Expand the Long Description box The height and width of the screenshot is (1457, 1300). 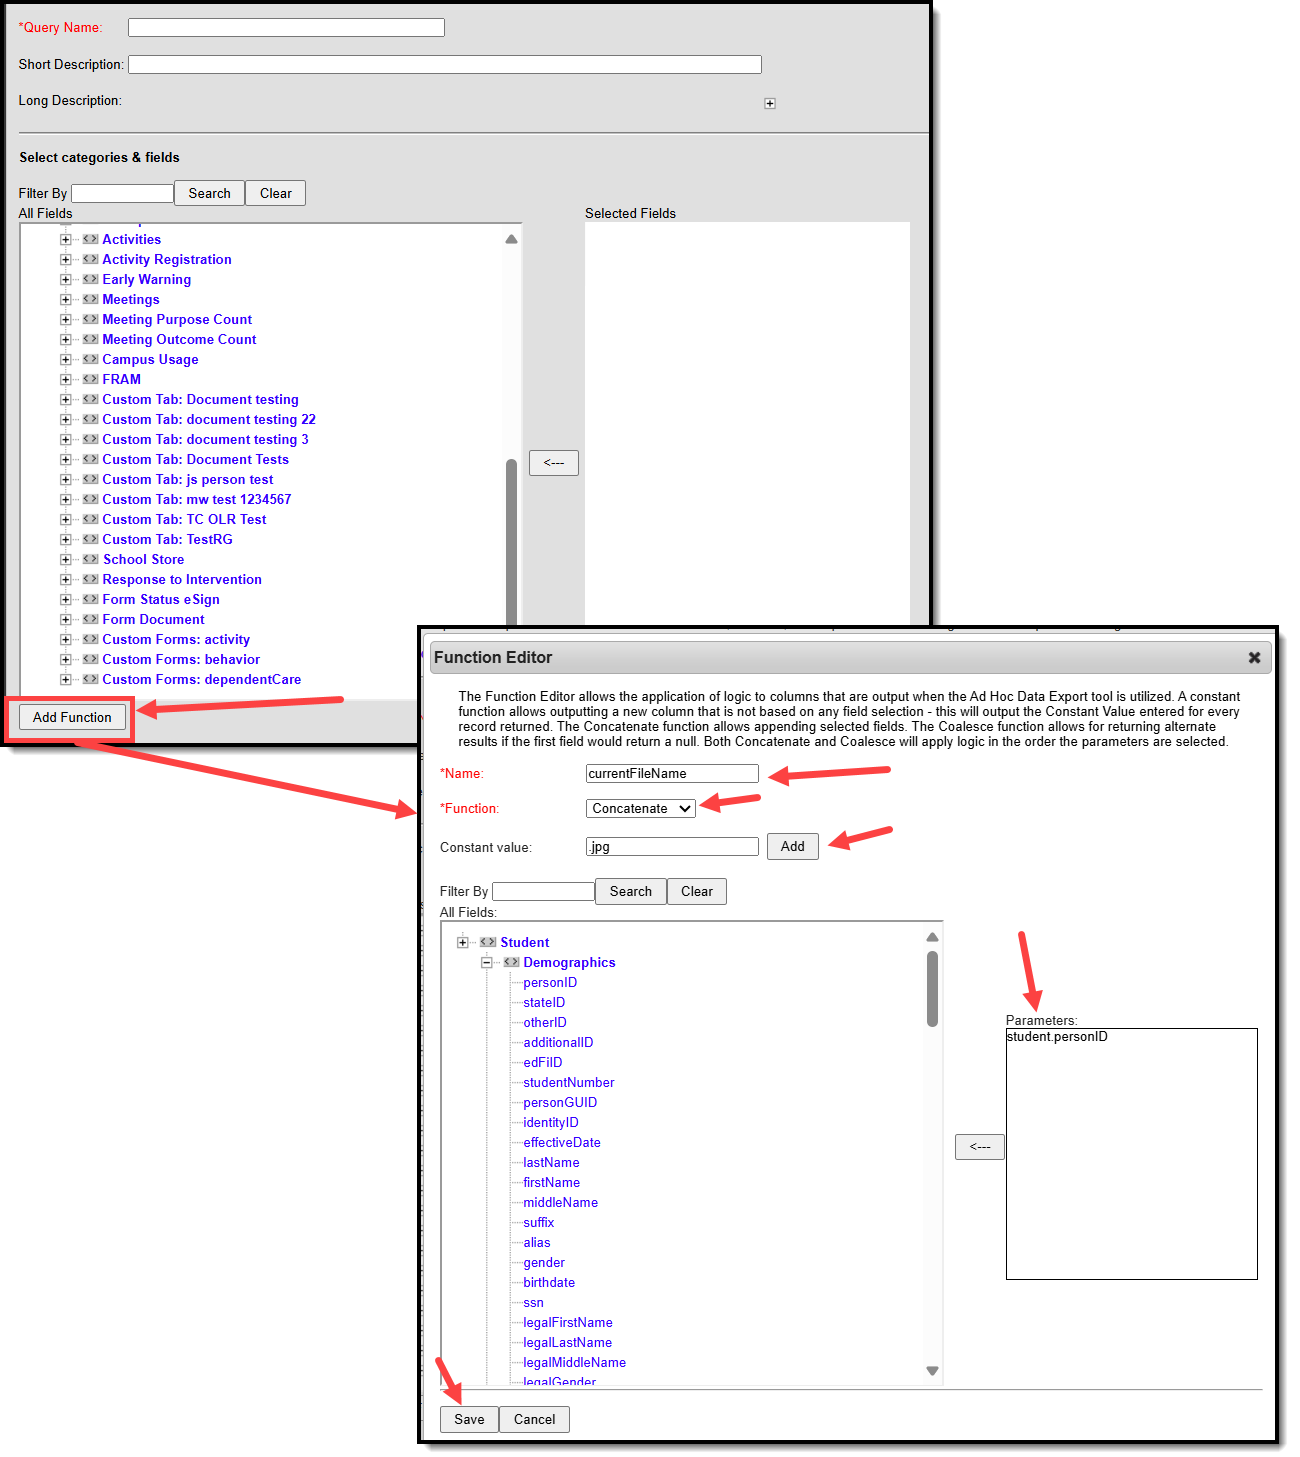pyautogui.click(x=770, y=103)
